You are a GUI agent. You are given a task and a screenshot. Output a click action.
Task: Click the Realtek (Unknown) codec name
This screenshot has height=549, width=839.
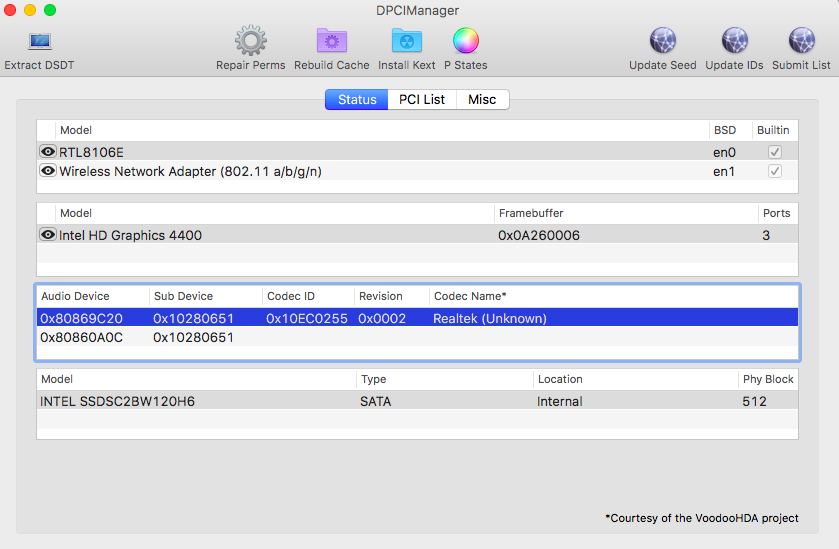coord(490,318)
